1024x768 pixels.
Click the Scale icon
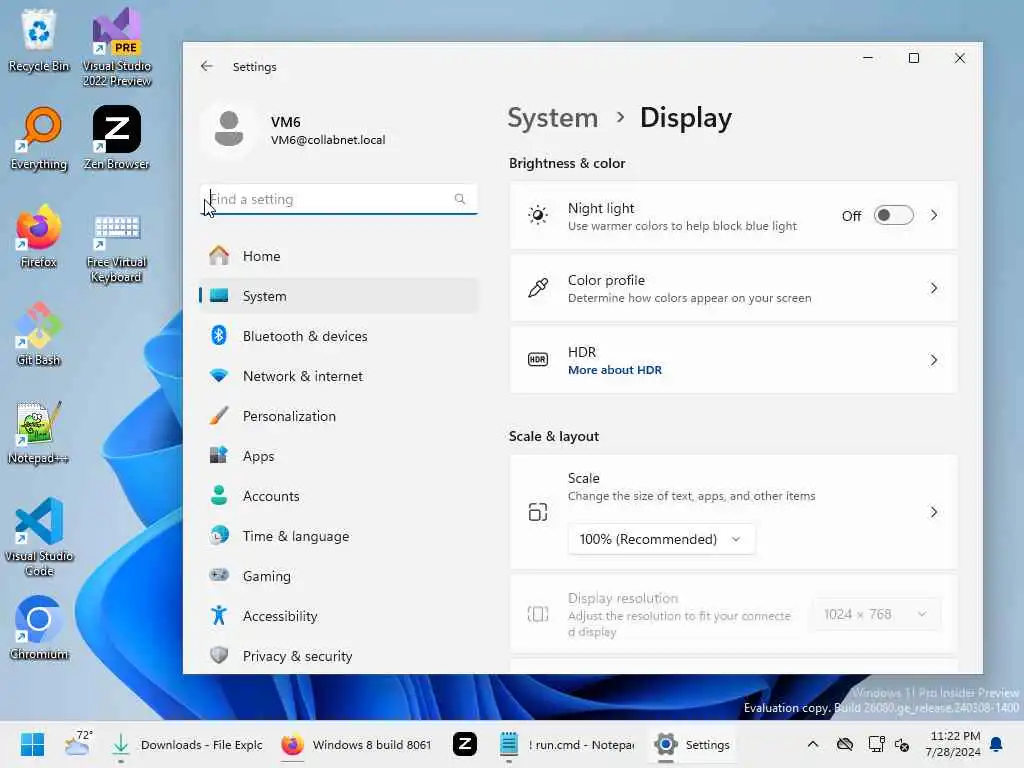(x=538, y=512)
